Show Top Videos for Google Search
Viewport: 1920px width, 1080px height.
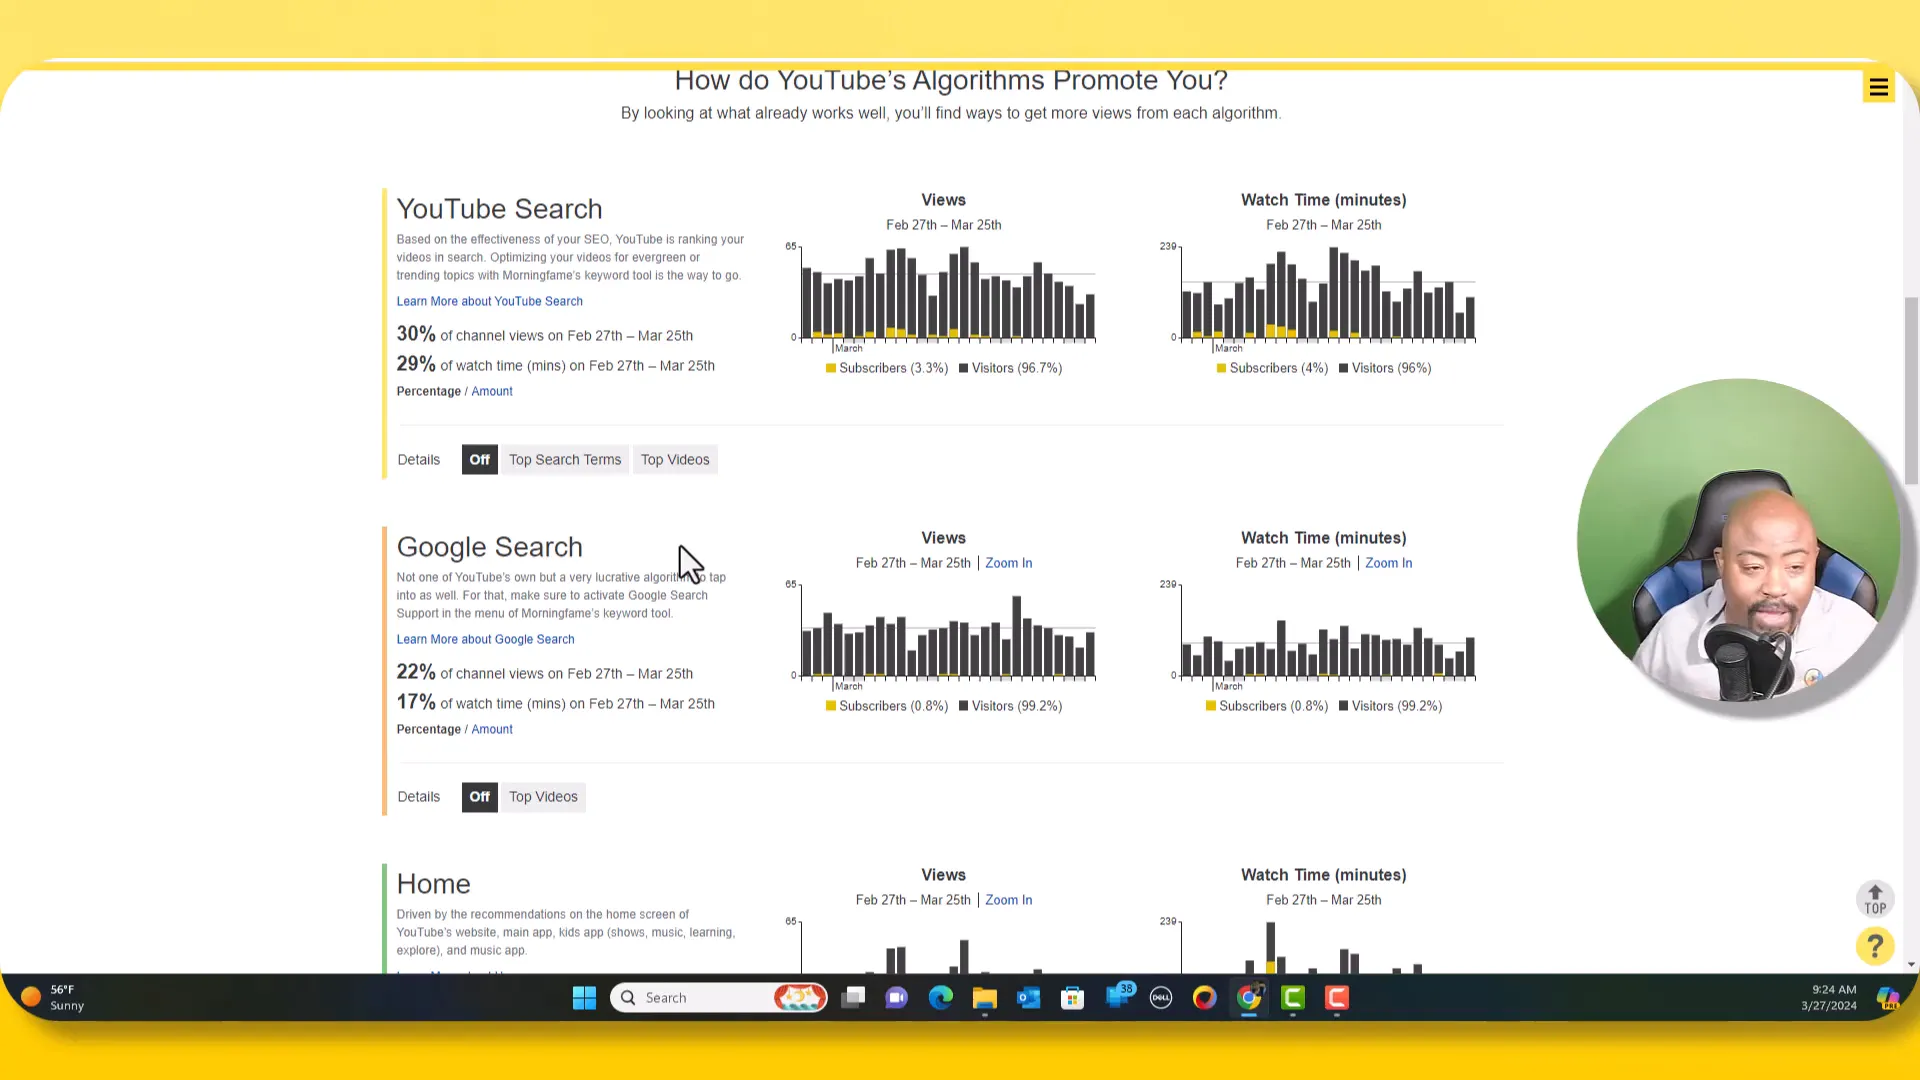[x=543, y=797]
